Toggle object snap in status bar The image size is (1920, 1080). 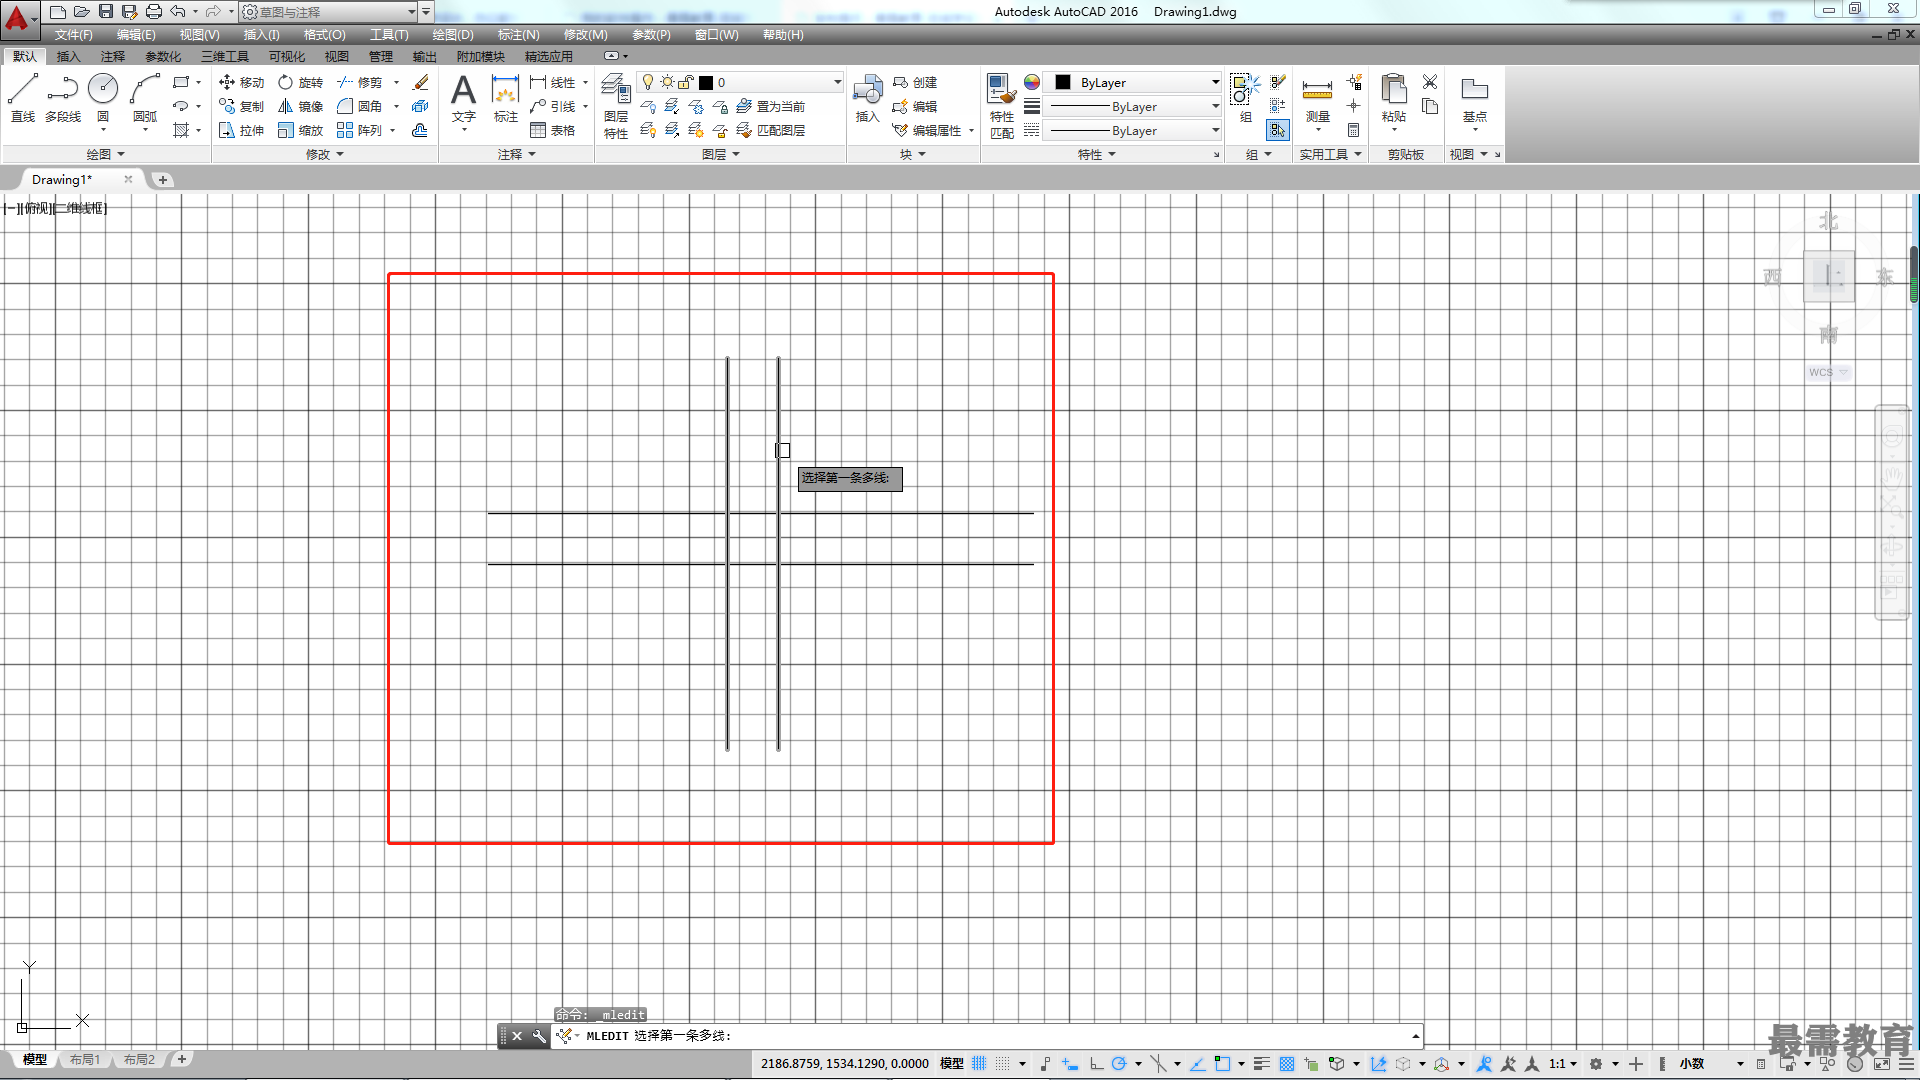click(x=1221, y=1063)
